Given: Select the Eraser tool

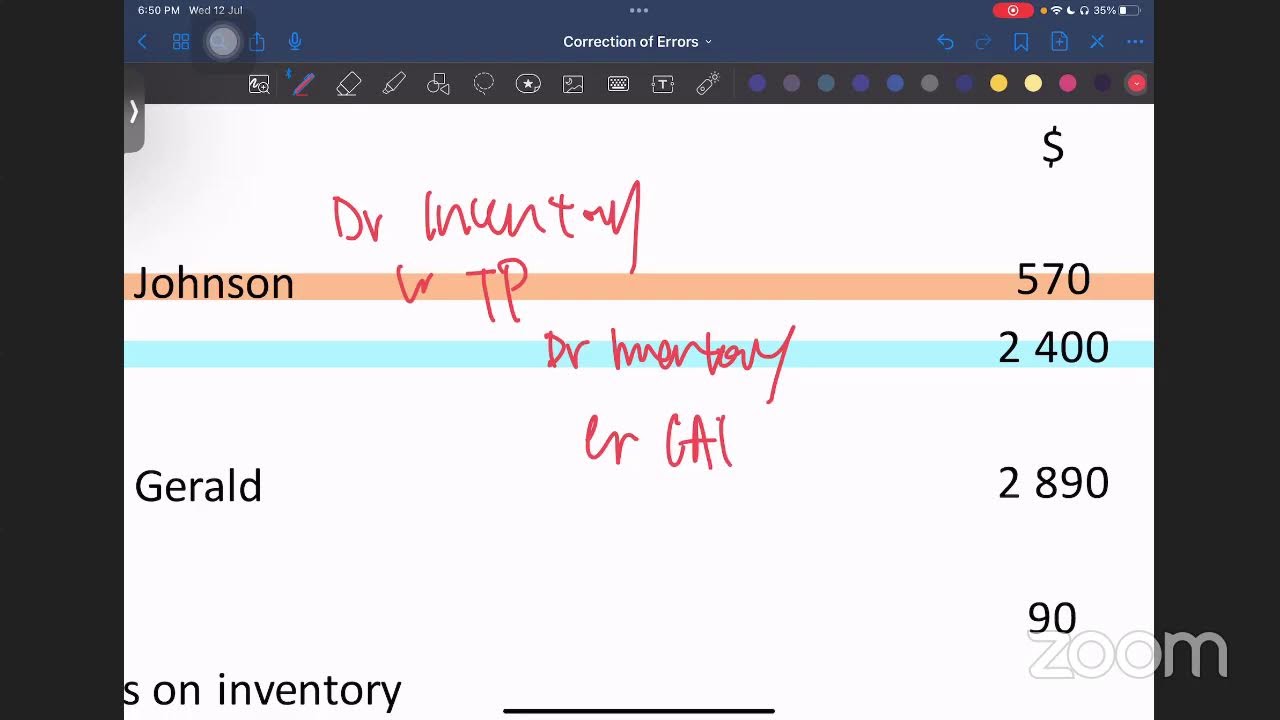Looking at the screenshot, I should 348,84.
